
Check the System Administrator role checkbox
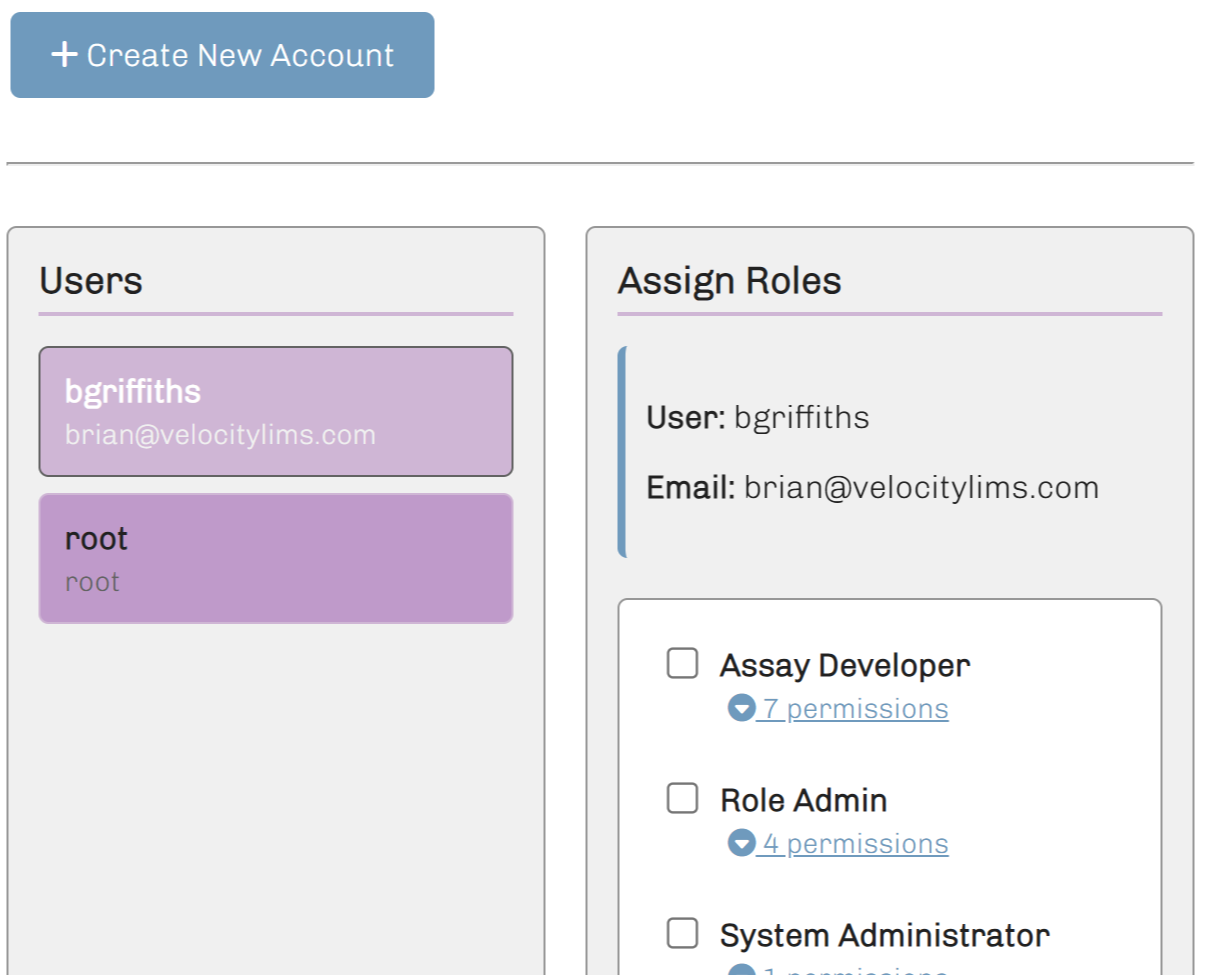[682, 933]
